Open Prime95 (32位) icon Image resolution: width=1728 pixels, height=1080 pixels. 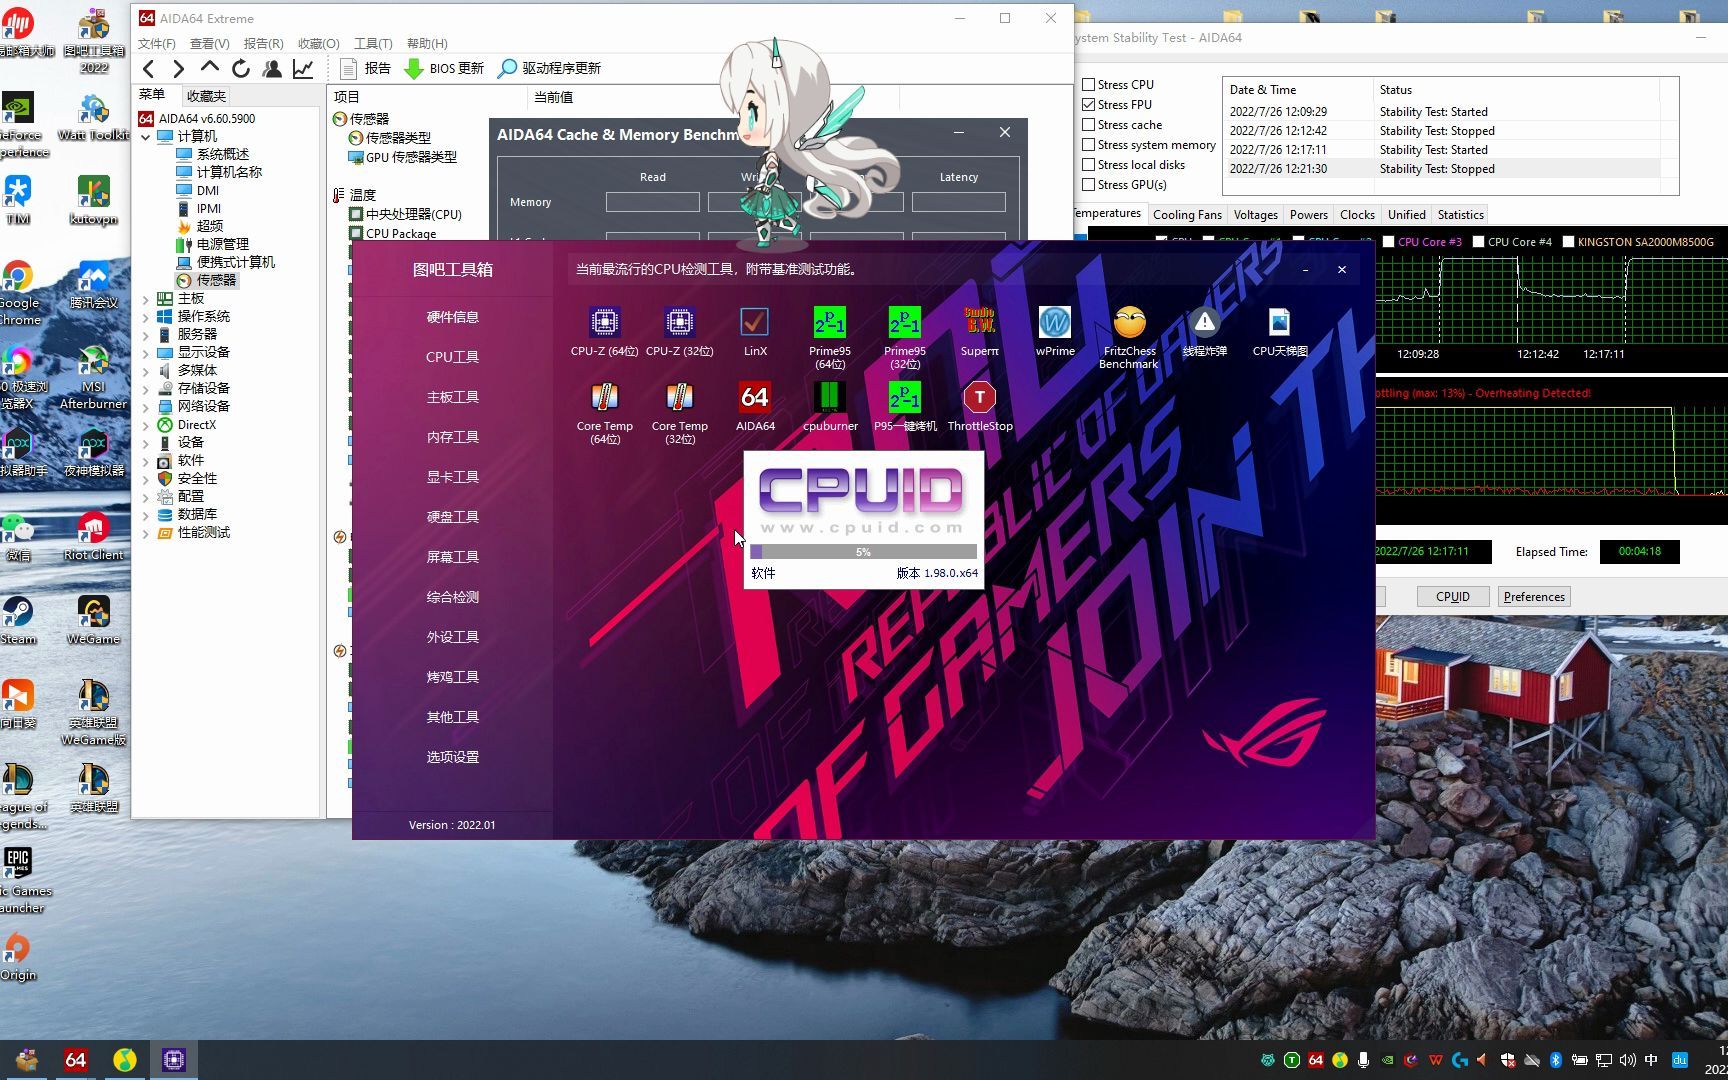tap(905, 337)
